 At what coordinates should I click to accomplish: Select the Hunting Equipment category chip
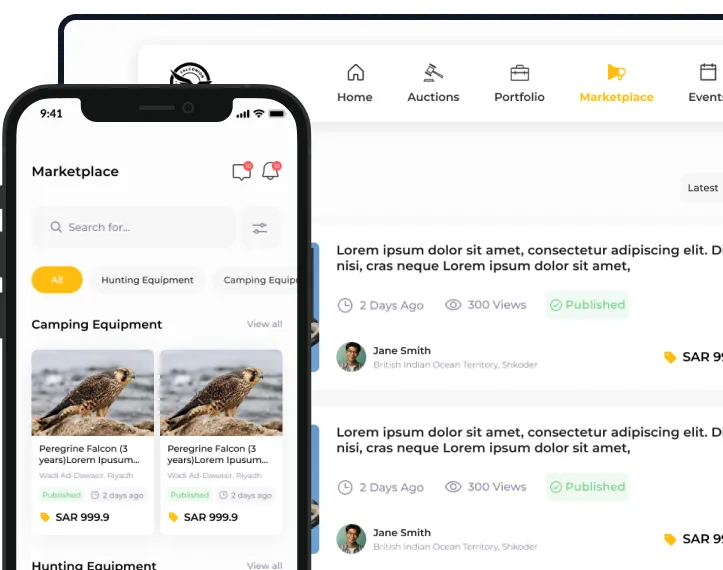click(148, 280)
